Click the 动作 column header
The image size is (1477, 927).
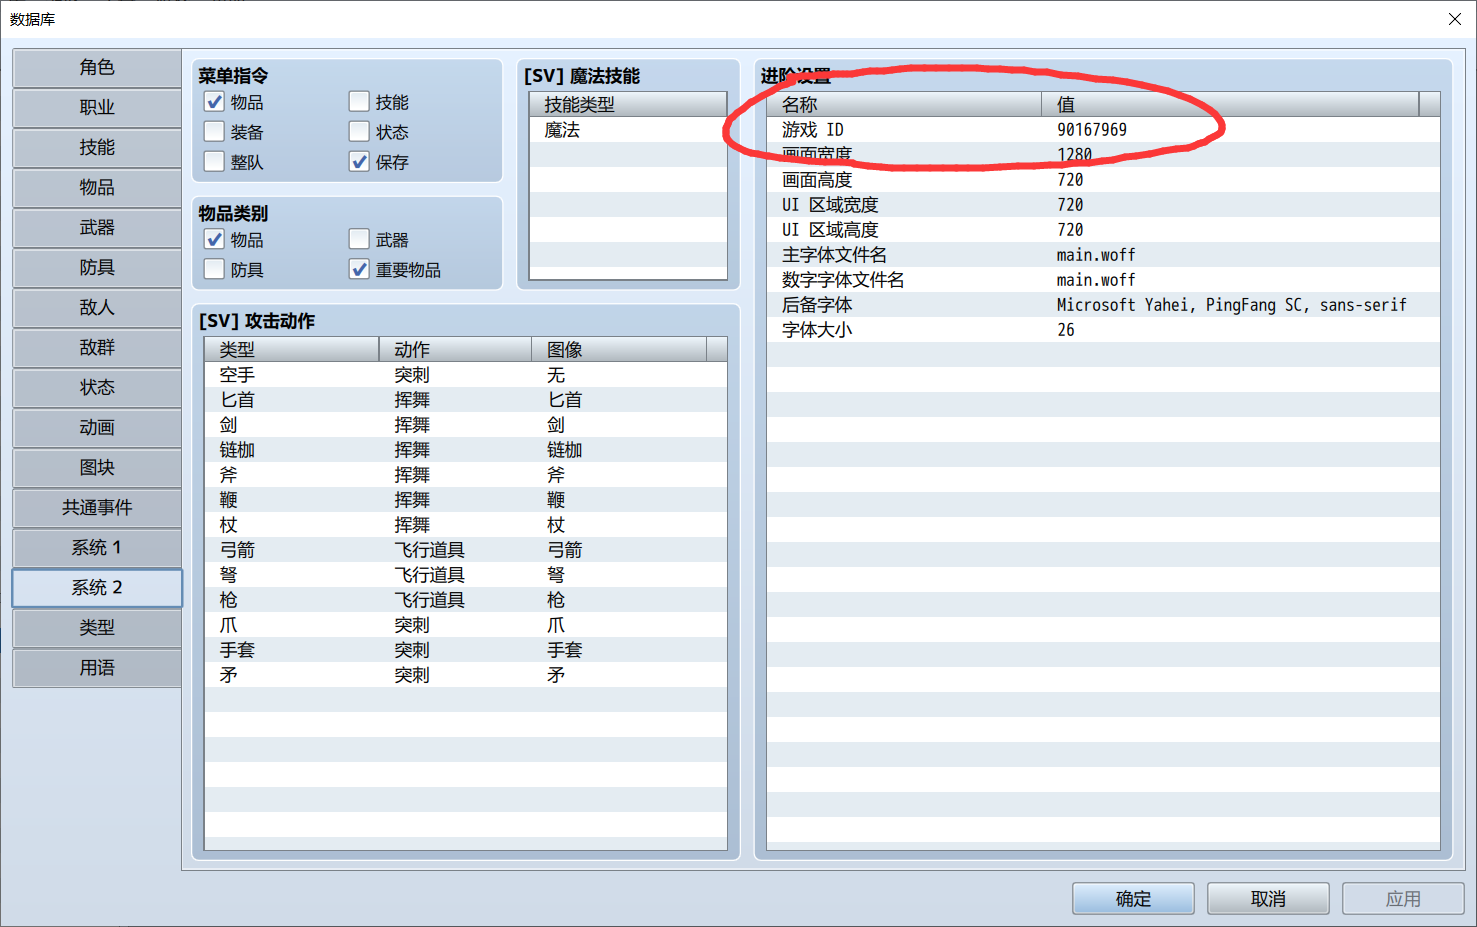coord(455,349)
